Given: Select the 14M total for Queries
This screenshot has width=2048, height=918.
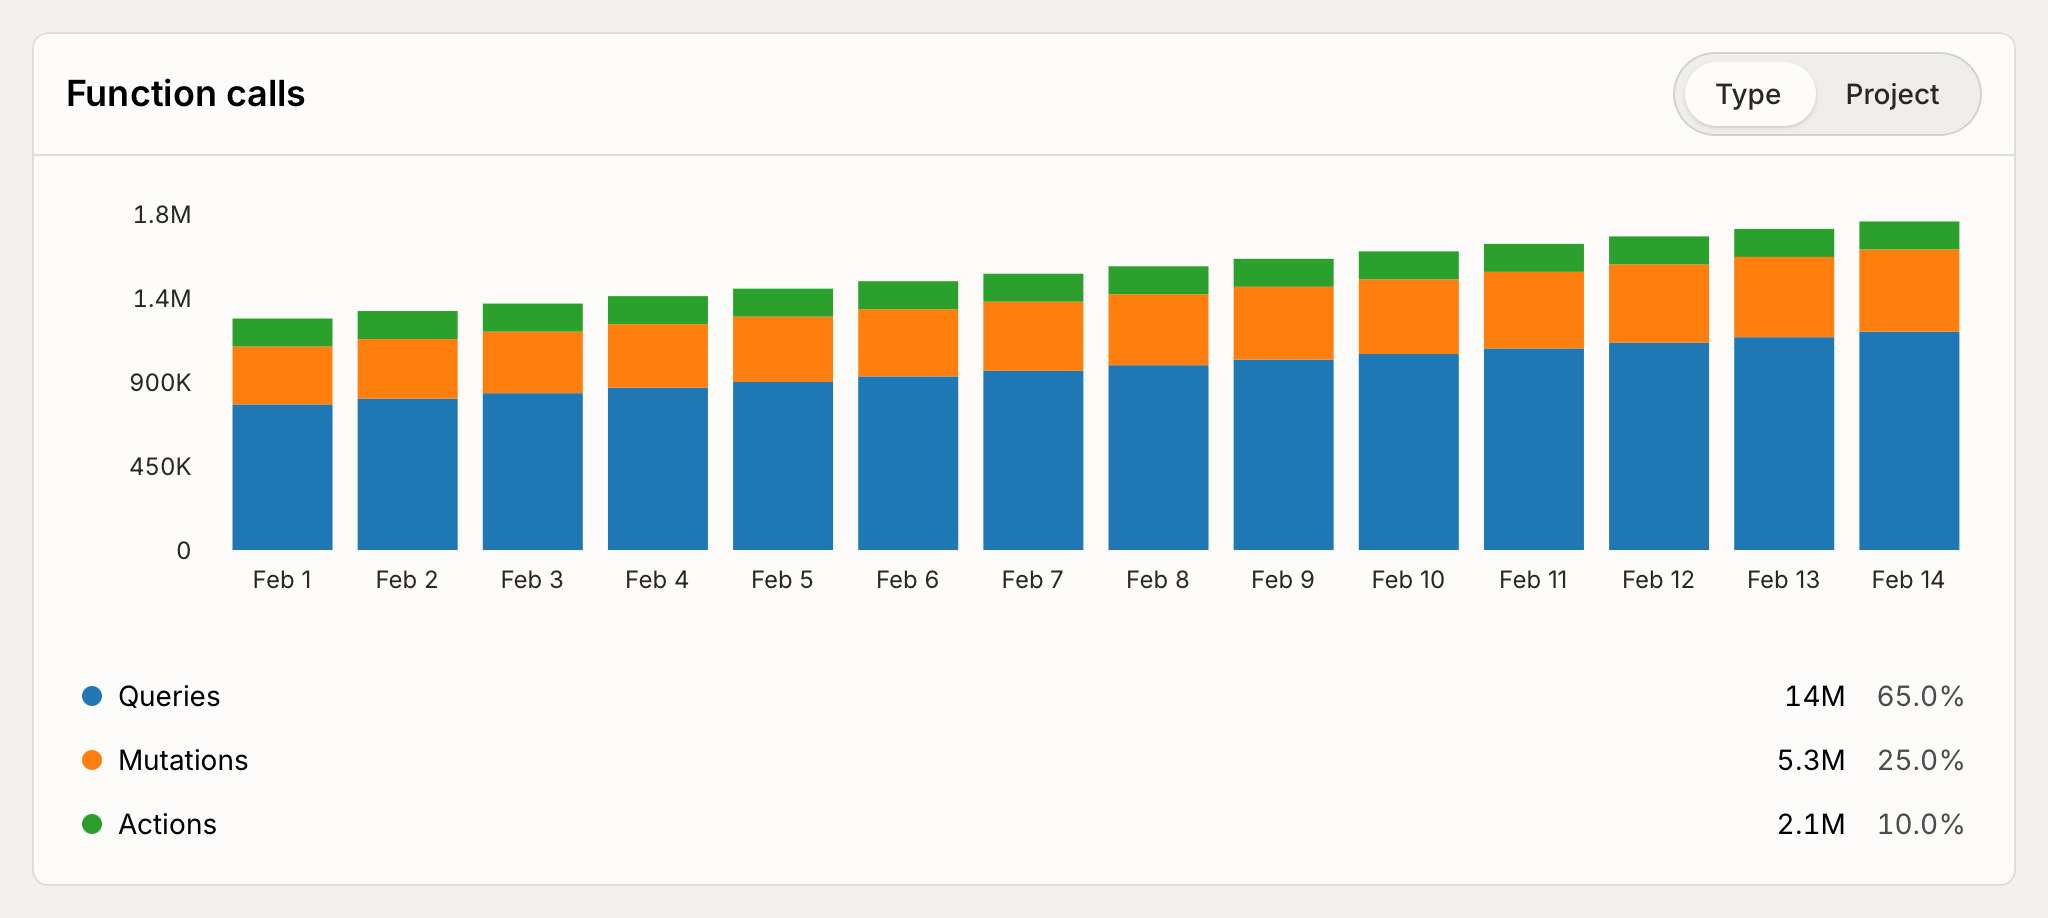Looking at the screenshot, I should (1814, 696).
